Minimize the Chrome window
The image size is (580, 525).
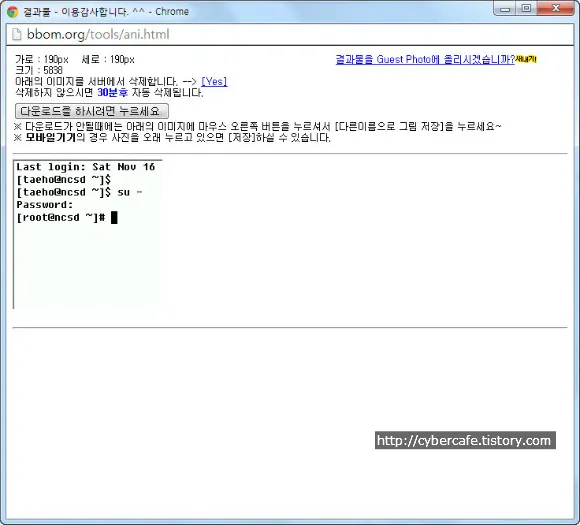(x=505, y=9)
